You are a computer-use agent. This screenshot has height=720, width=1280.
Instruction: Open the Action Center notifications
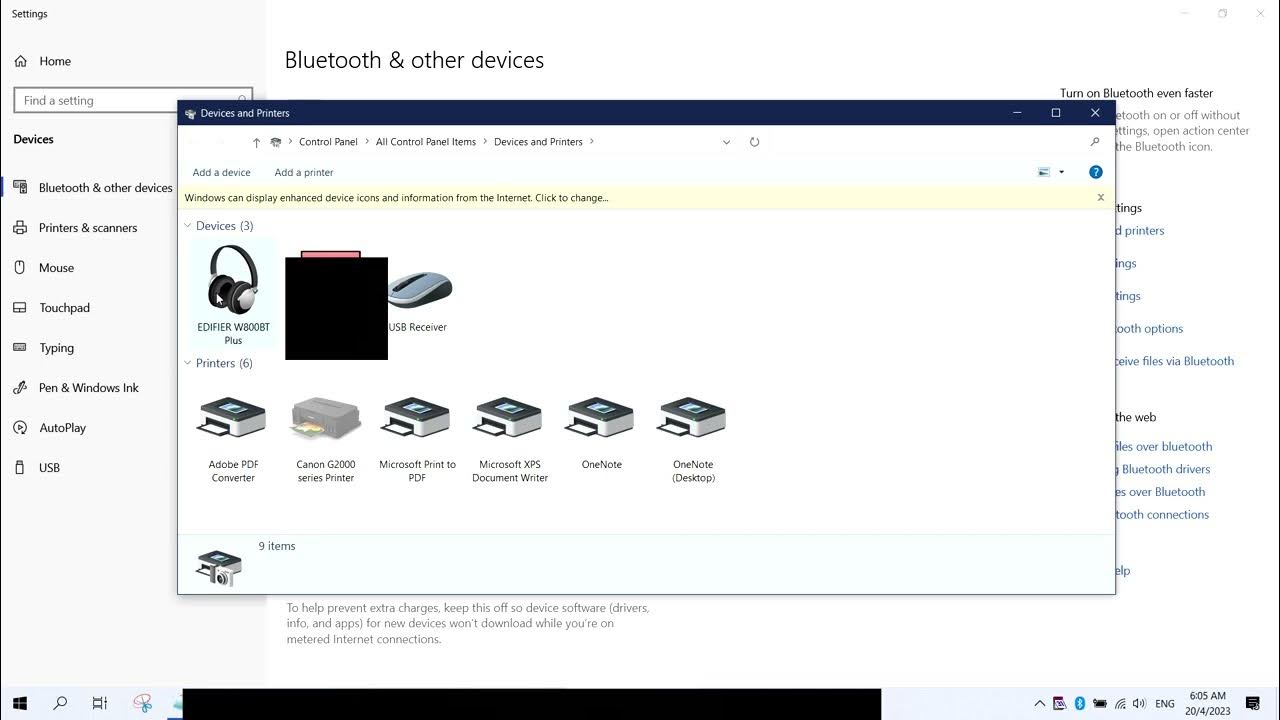pos(1253,704)
